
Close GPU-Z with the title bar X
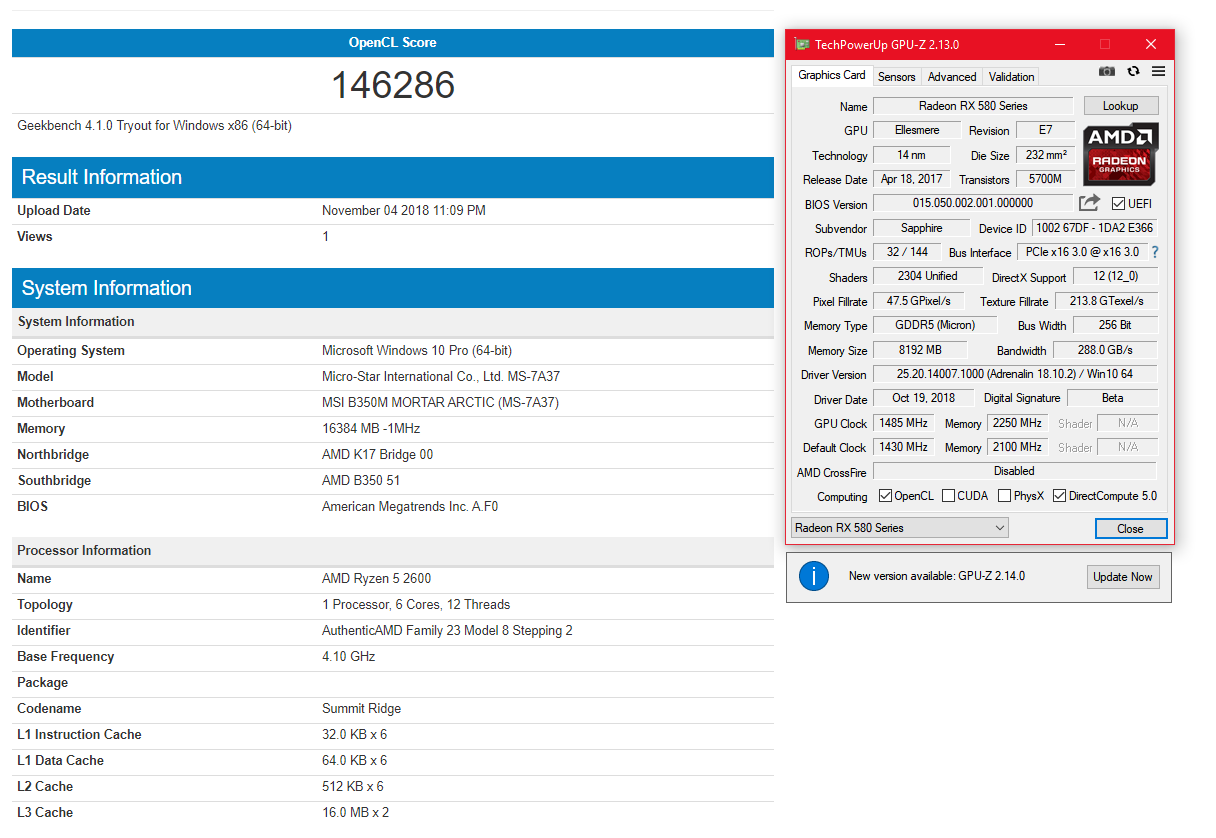click(1151, 44)
